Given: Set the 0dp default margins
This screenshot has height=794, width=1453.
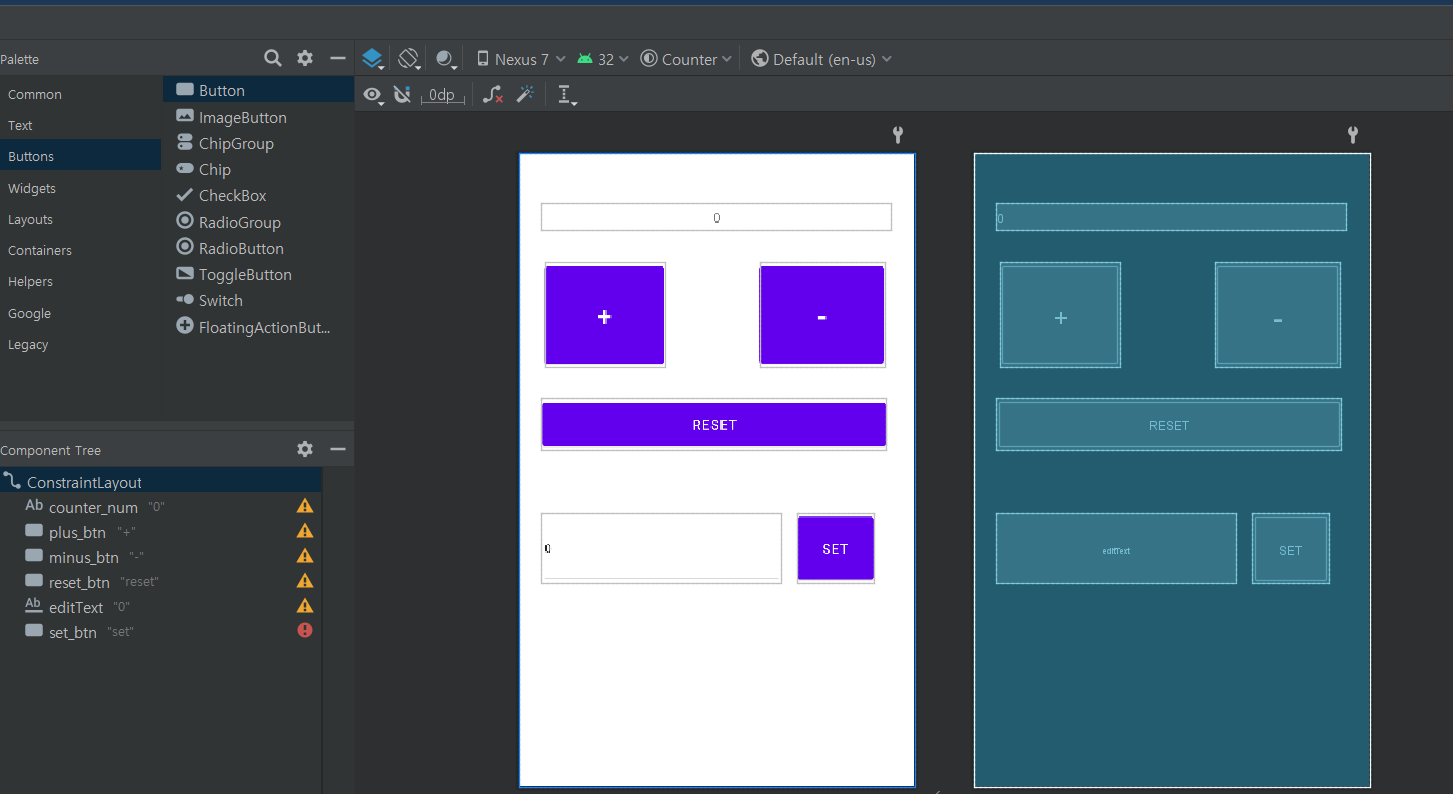Looking at the screenshot, I should point(442,95).
